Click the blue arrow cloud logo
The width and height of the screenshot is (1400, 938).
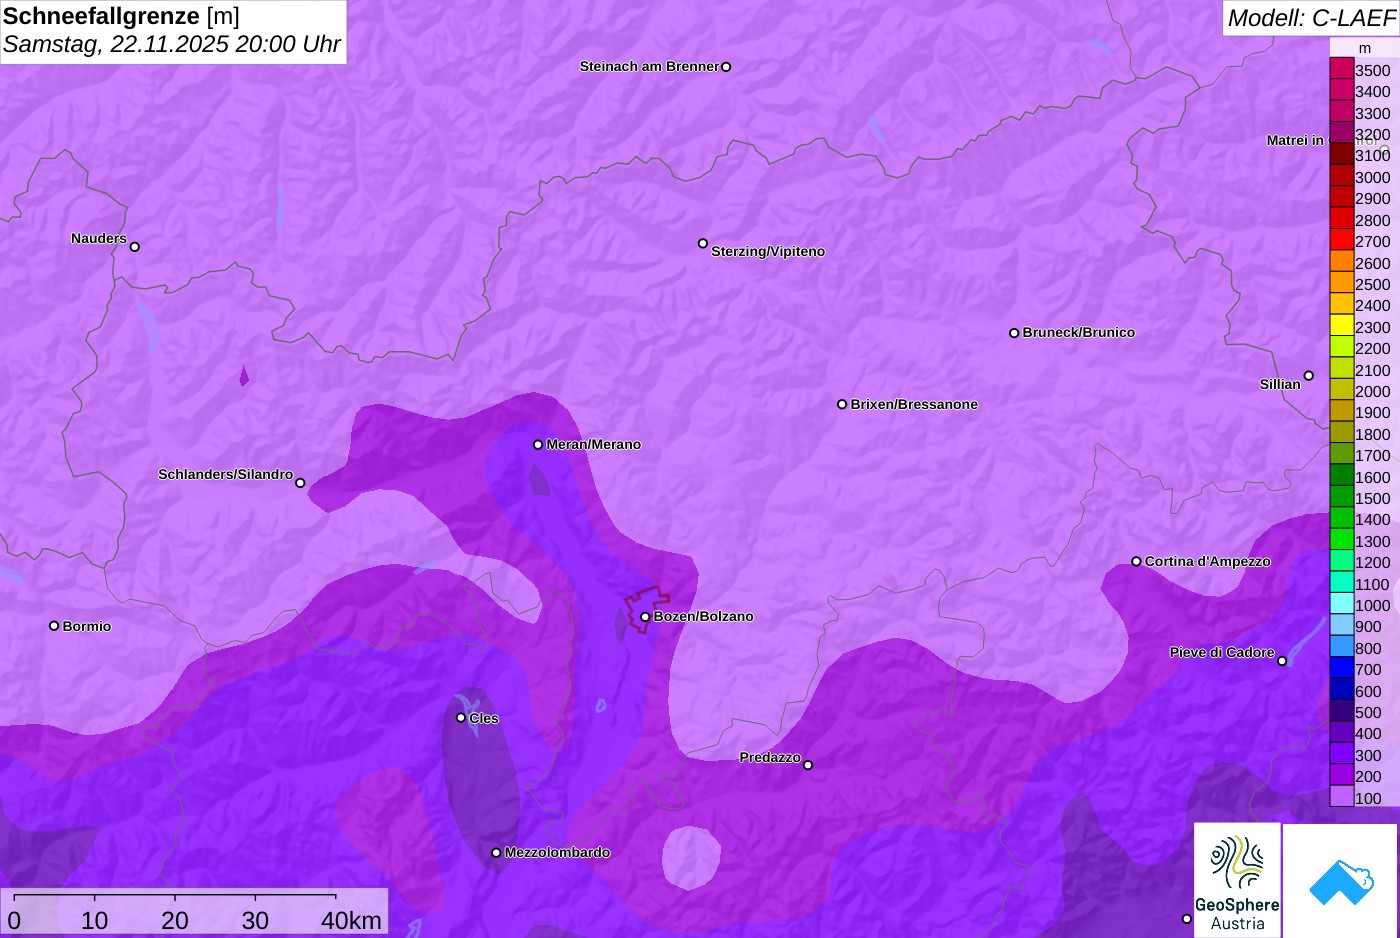click(1340, 880)
